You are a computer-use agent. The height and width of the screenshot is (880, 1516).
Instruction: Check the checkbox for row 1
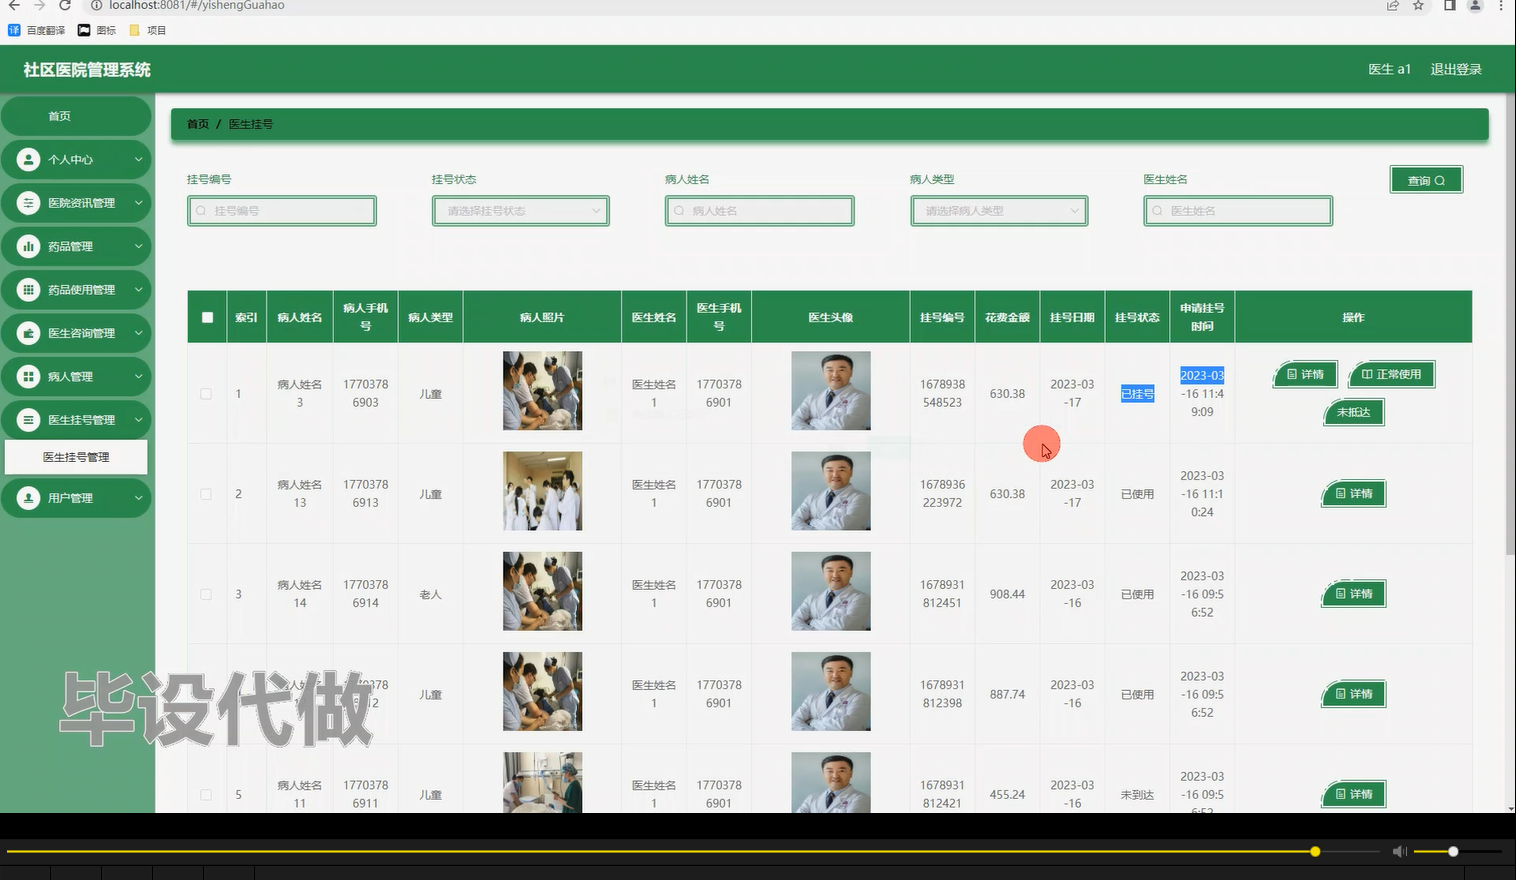point(206,394)
